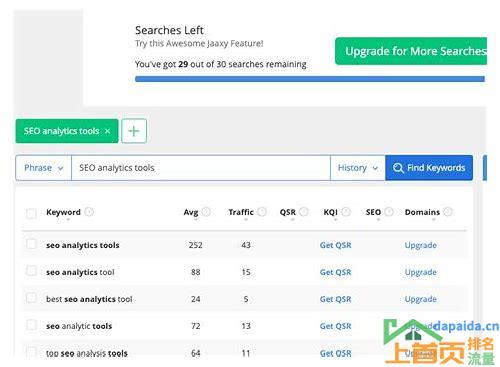Toggle the select-all checkbox in header

[x=31, y=213]
